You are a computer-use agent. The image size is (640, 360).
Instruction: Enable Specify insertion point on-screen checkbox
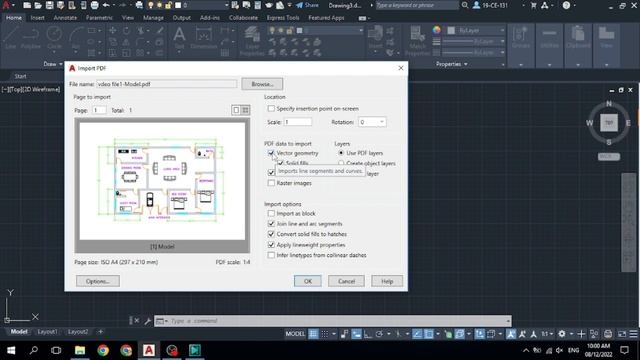(271, 109)
